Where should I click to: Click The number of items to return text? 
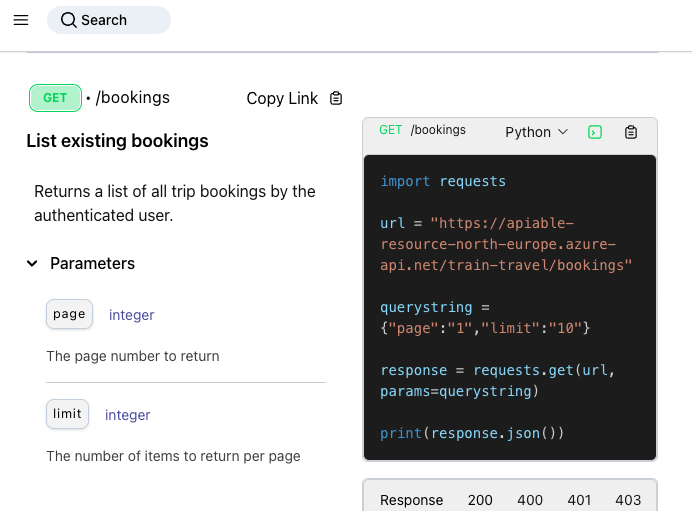[x=173, y=456]
